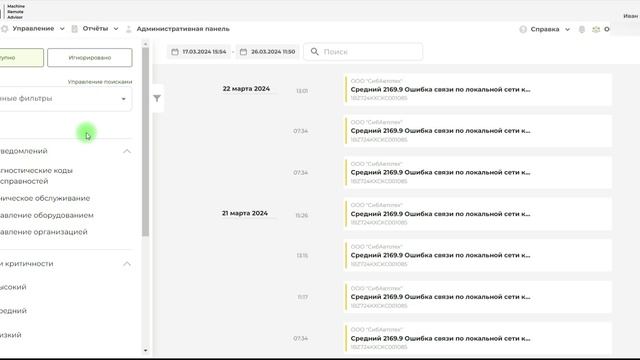Image resolution: width=640 pixels, height=360 pixels.
Task: Open the 11:17 notification card
Action: click(478, 297)
